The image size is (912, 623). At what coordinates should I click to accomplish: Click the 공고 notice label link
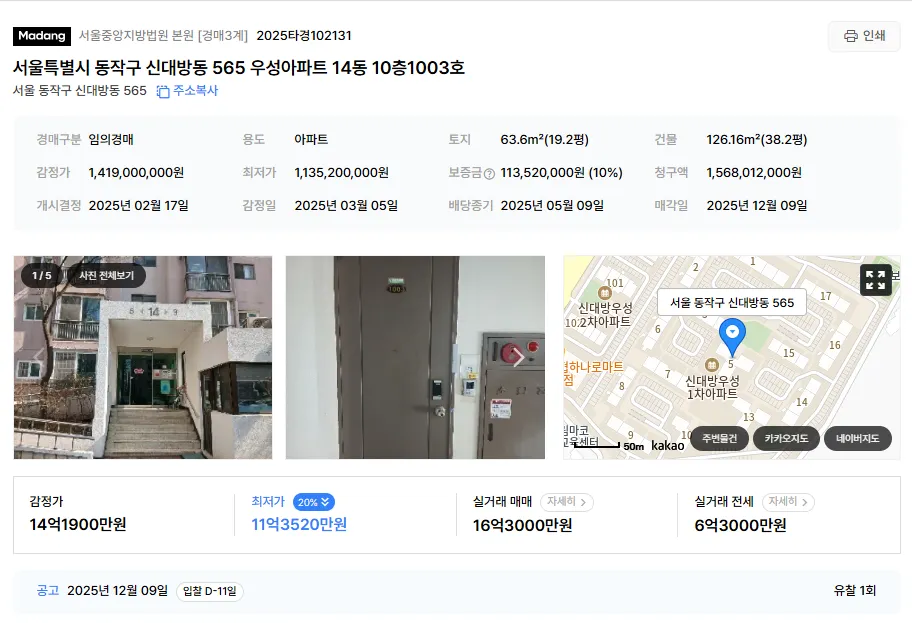click(48, 590)
